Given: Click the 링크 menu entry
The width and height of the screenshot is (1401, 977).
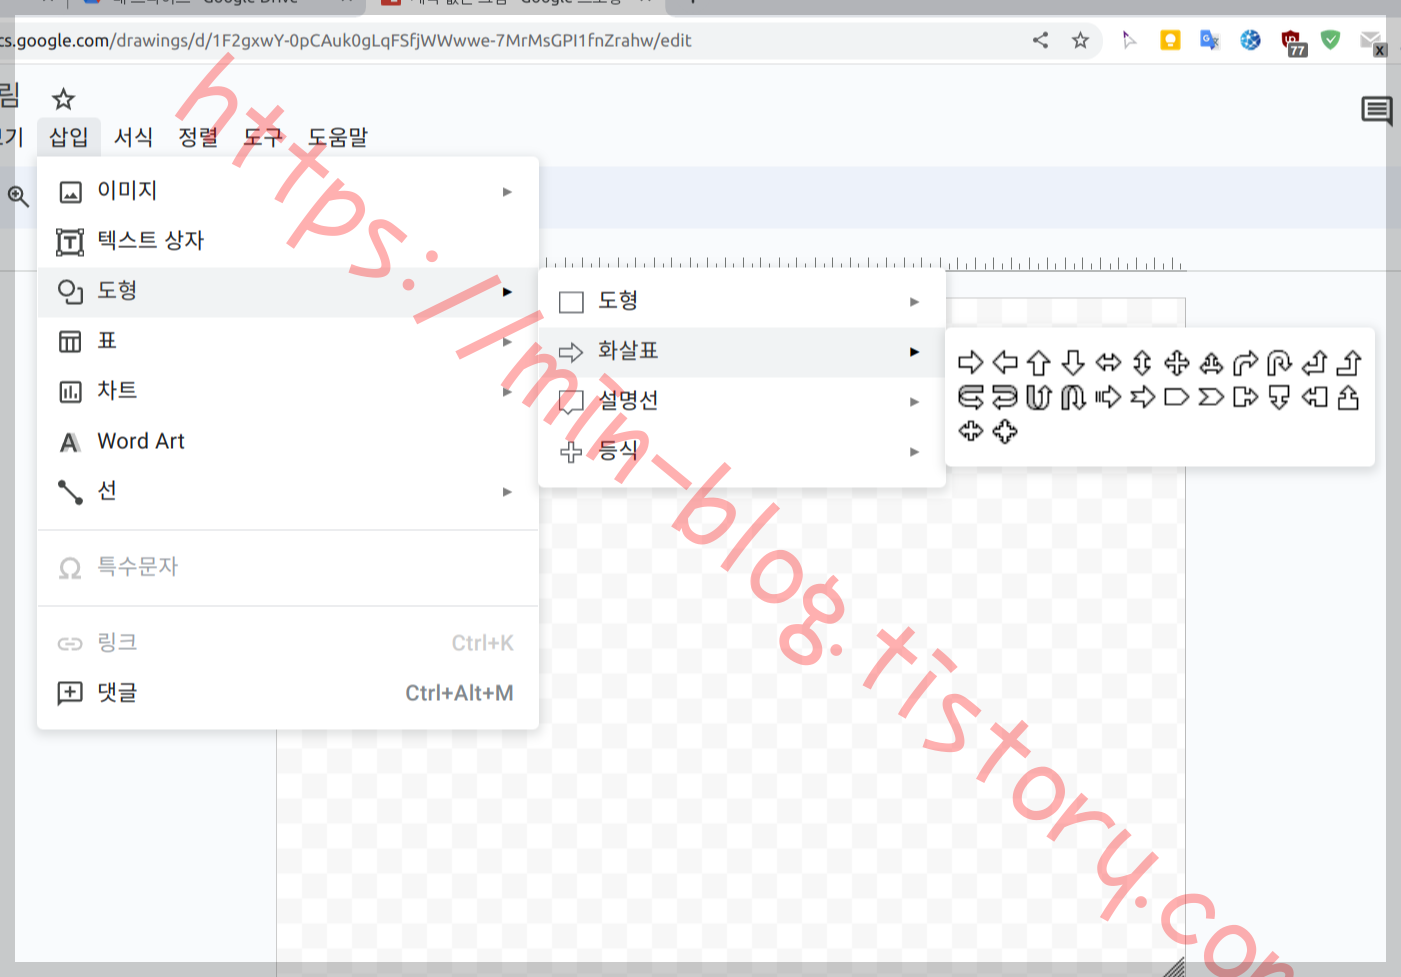Looking at the screenshot, I should click(288, 643).
